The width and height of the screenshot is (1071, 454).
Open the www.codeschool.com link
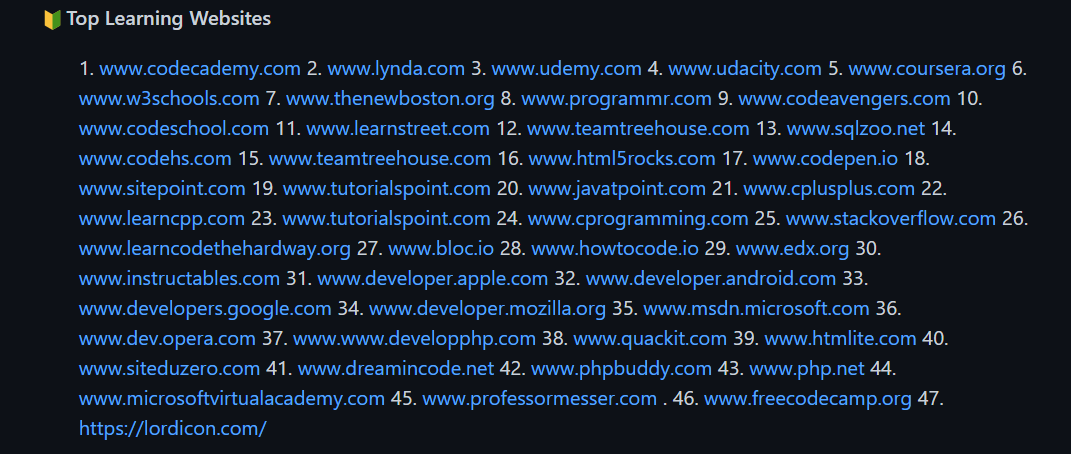click(174, 128)
